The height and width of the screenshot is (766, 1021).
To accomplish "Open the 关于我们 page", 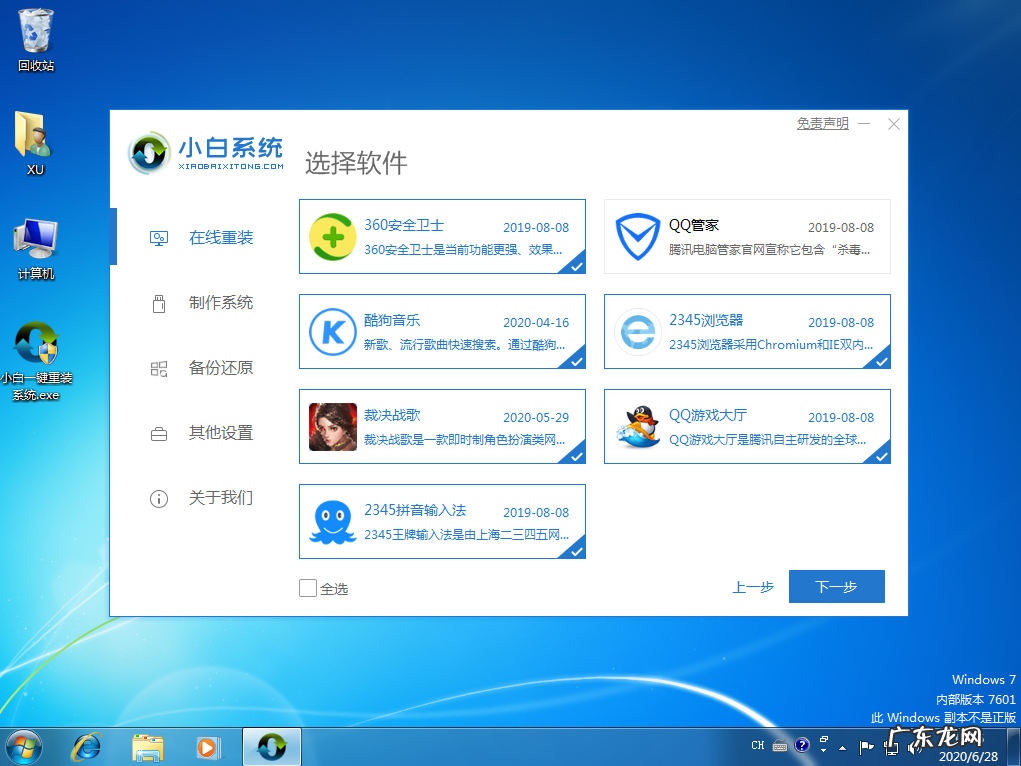I will point(222,498).
